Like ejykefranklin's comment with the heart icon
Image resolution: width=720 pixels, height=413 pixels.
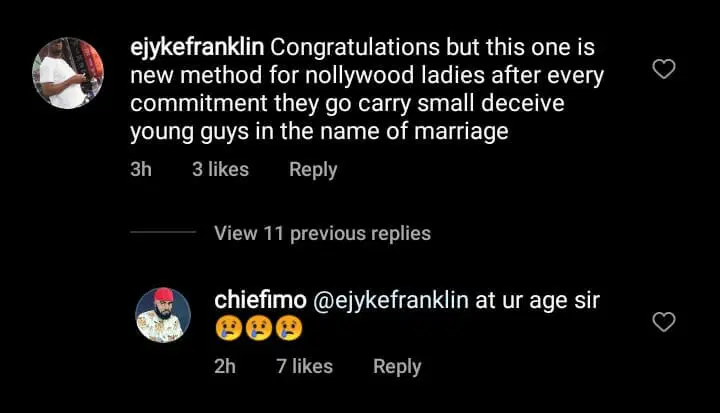(x=663, y=69)
